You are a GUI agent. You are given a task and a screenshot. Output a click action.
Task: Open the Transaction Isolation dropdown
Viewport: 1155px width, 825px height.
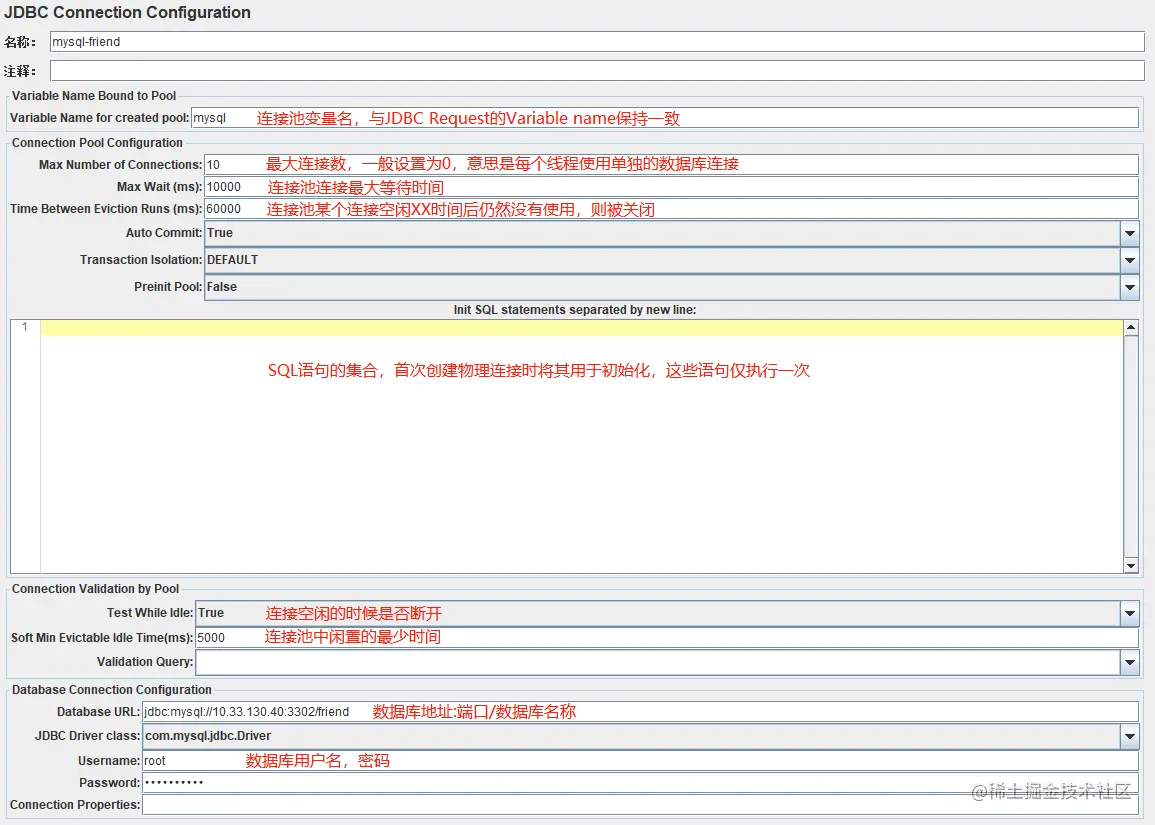pyautogui.click(x=1130, y=260)
